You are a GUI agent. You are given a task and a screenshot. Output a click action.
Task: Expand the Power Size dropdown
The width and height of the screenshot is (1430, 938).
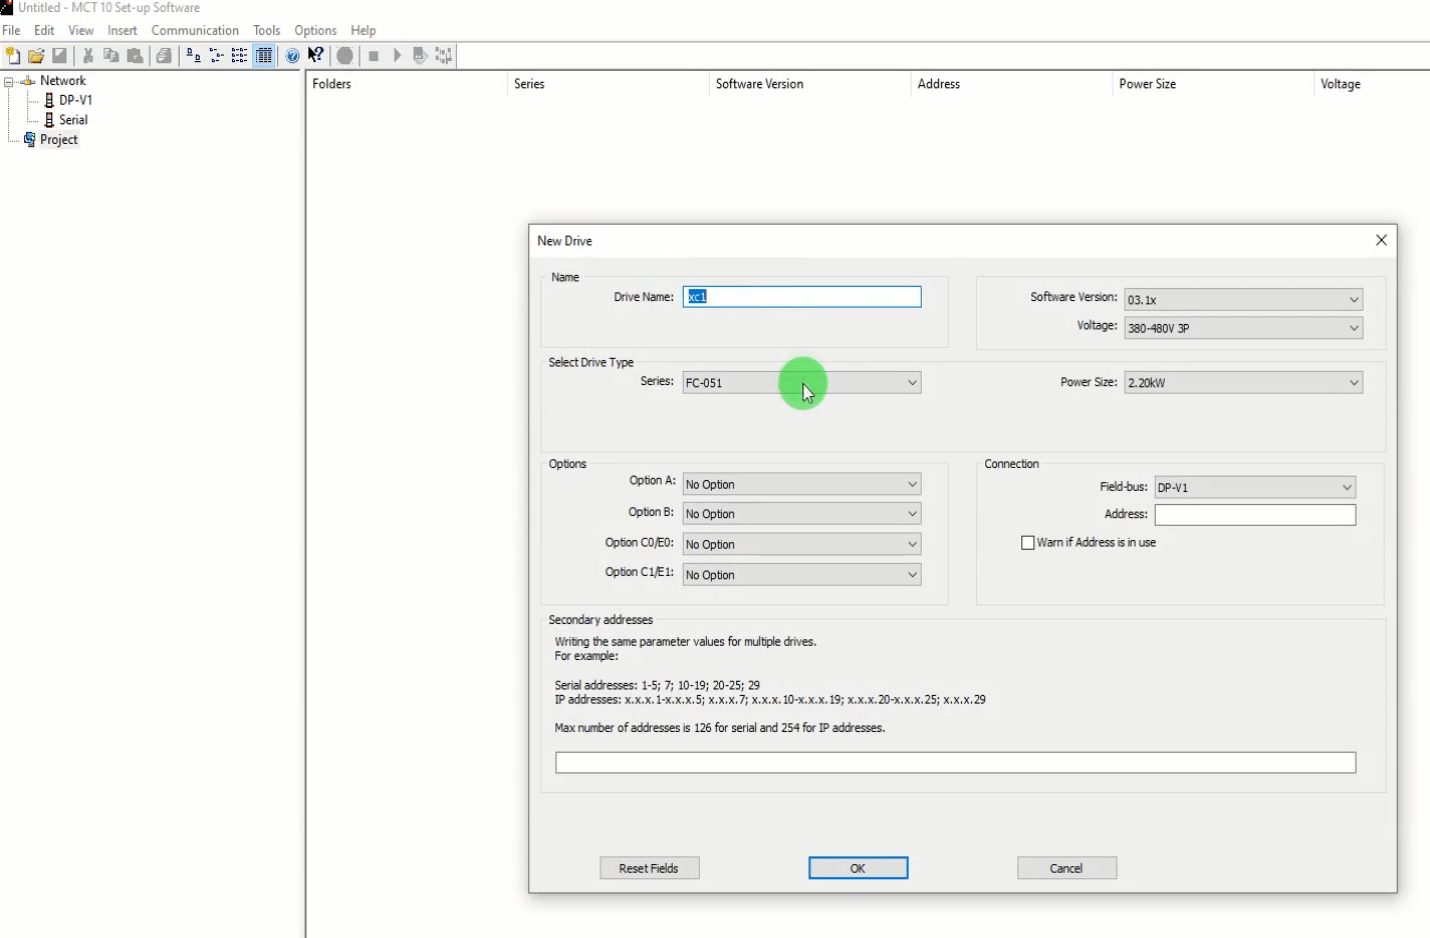pyautogui.click(x=1243, y=383)
